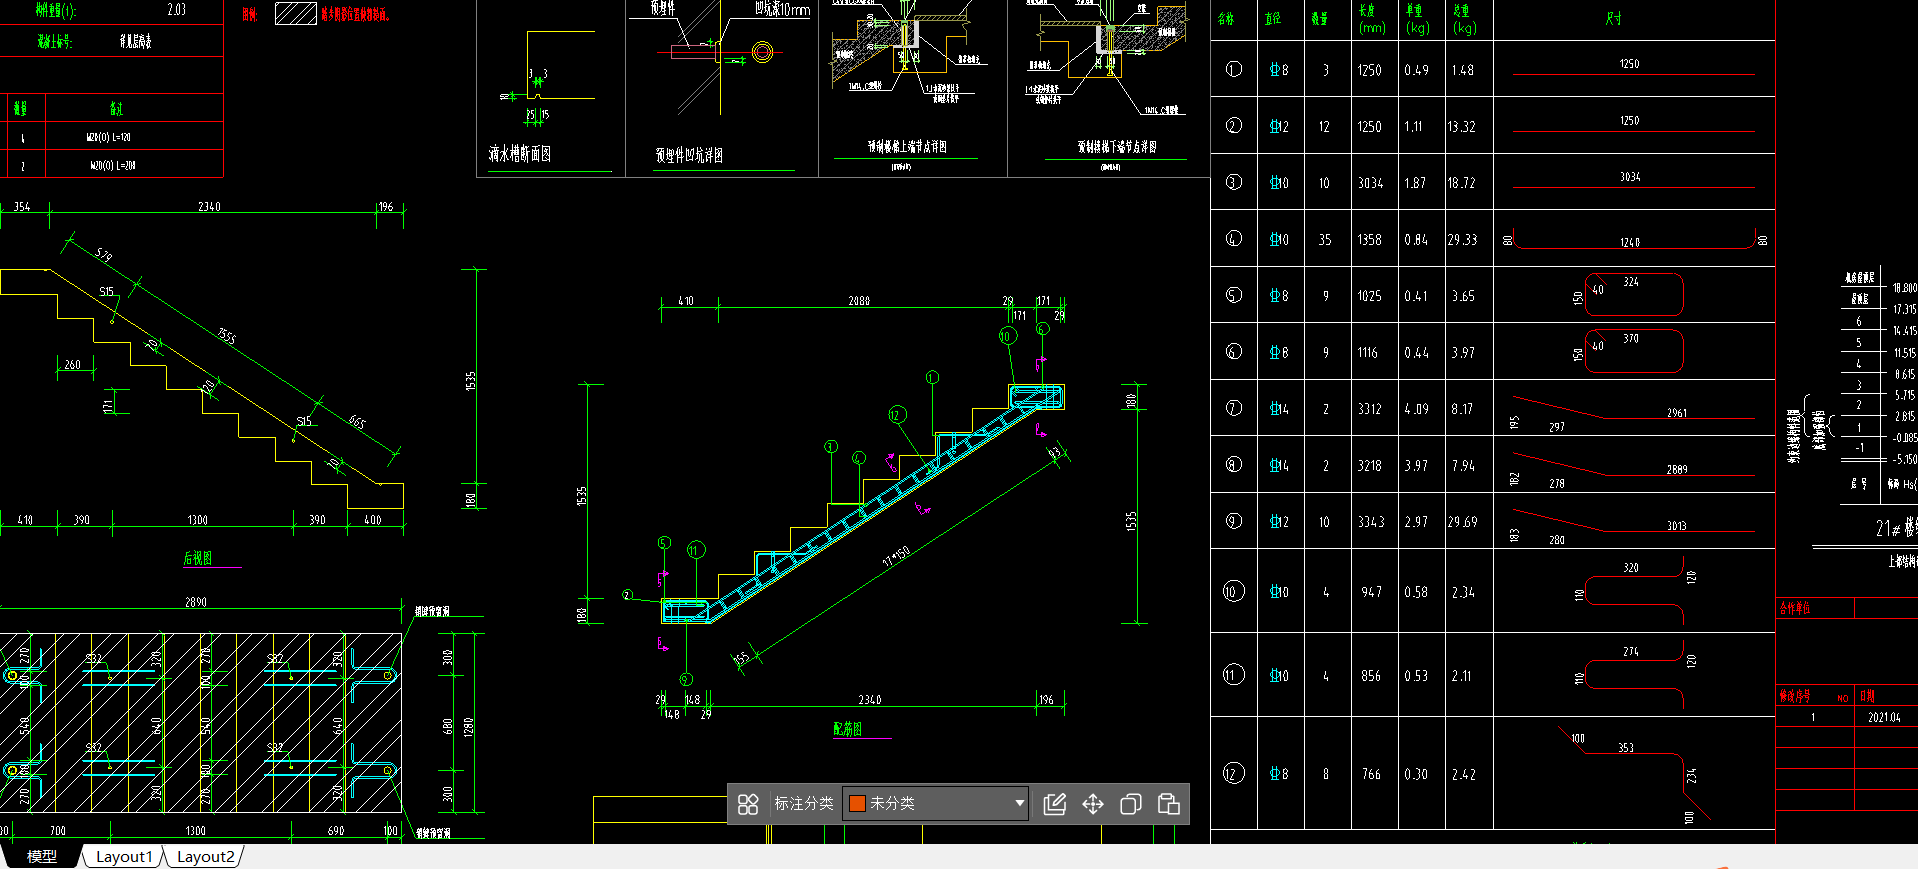
Task: Click the copy overlapping-squares icon
Action: tap(1131, 804)
